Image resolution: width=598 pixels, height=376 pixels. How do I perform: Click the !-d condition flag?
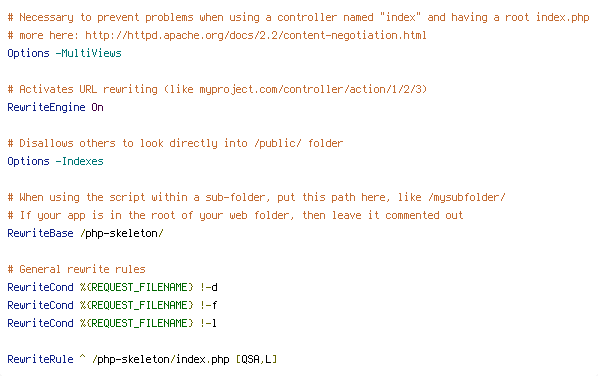coord(208,287)
